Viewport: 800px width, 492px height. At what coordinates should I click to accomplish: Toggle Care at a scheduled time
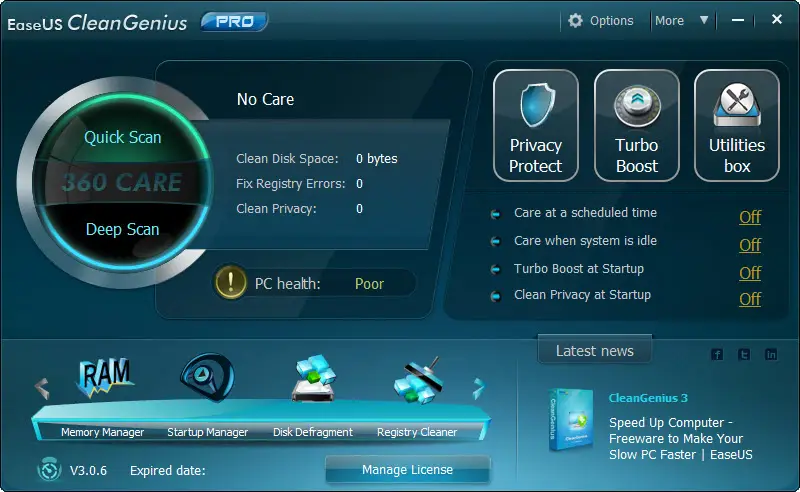click(x=750, y=217)
